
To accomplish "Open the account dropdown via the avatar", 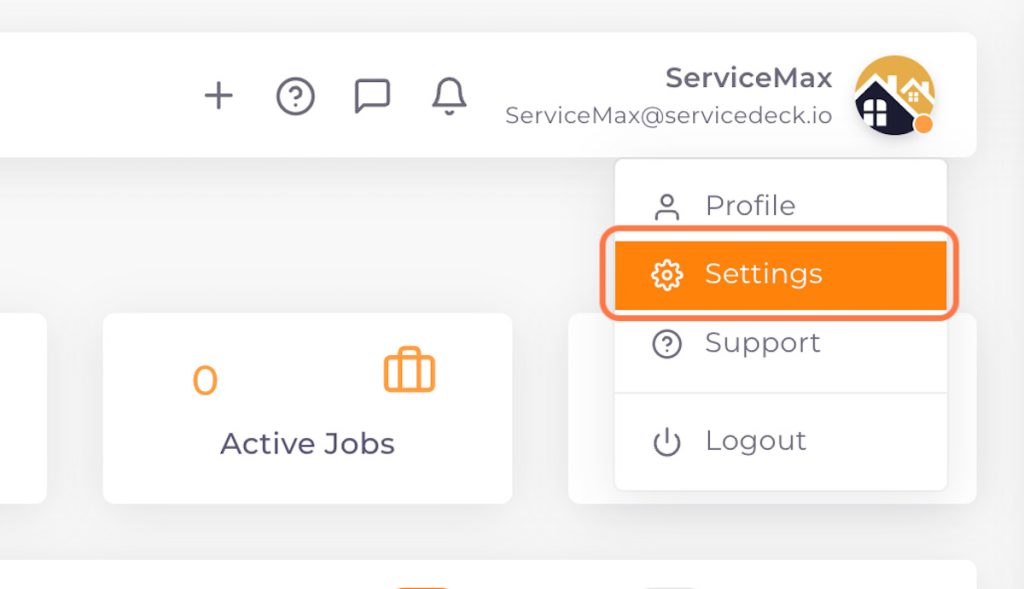I will 895,97.
